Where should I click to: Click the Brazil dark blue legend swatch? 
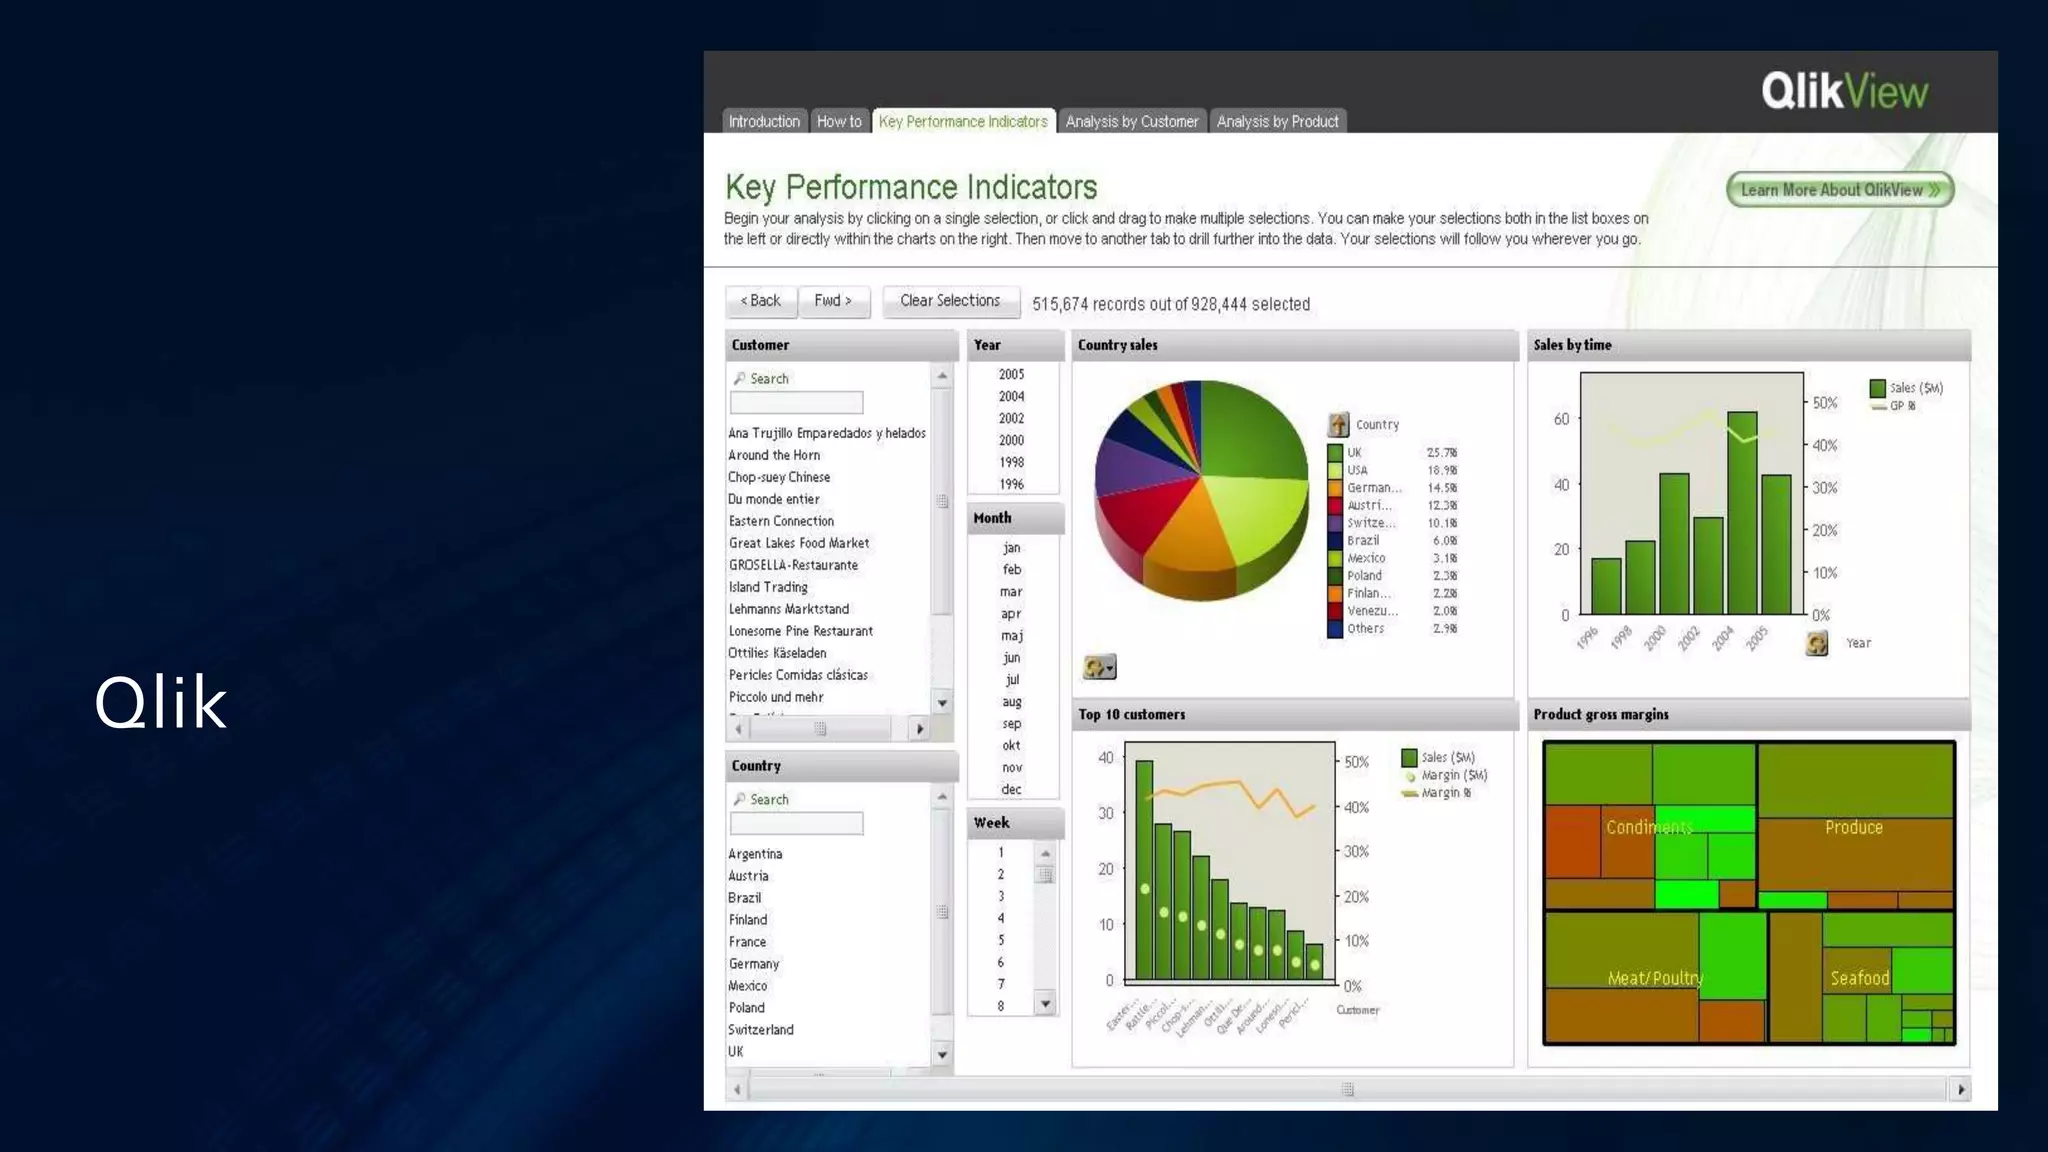[x=1335, y=541]
